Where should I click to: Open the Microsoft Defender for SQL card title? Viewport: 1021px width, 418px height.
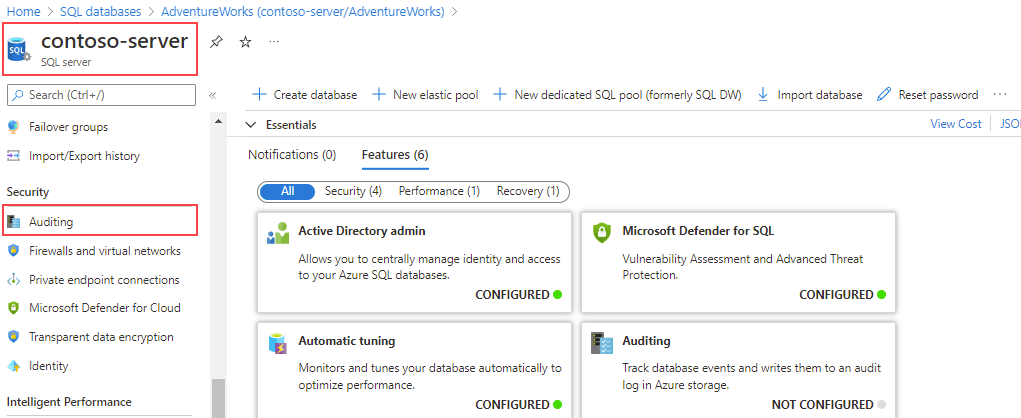pos(698,230)
